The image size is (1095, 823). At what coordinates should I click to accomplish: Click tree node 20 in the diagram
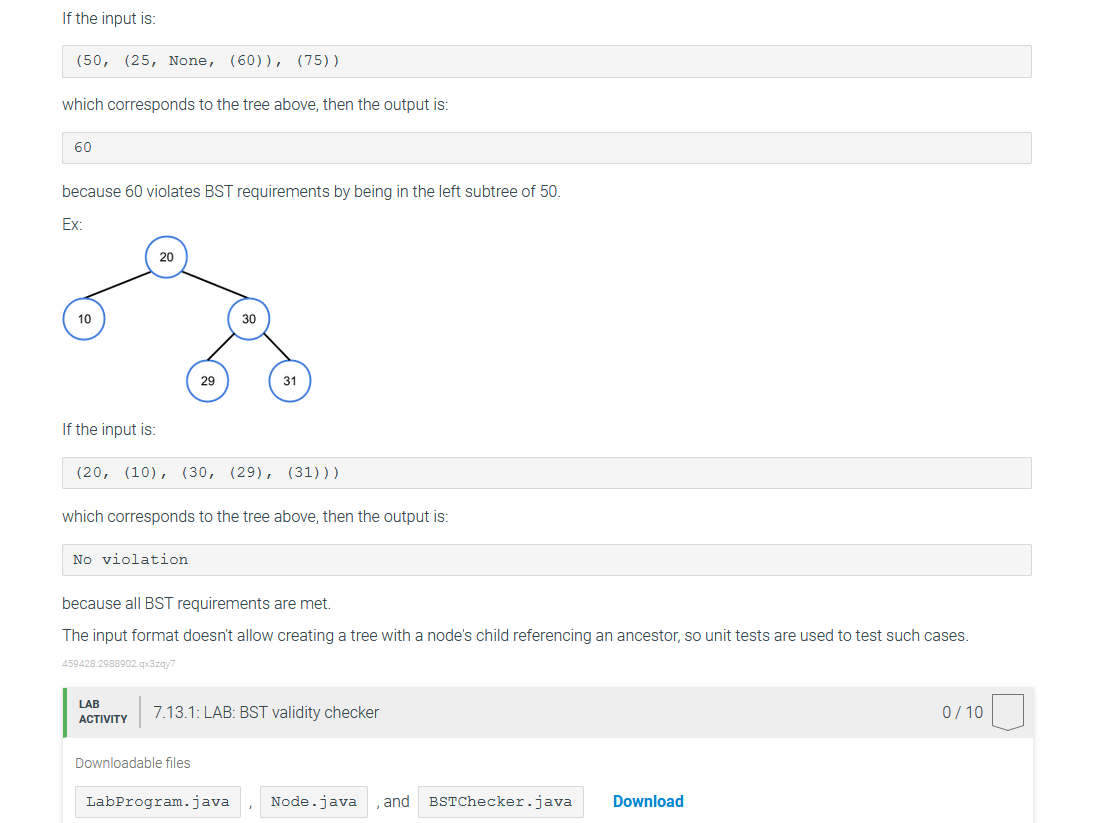pyautogui.click(x=166, y=257)
